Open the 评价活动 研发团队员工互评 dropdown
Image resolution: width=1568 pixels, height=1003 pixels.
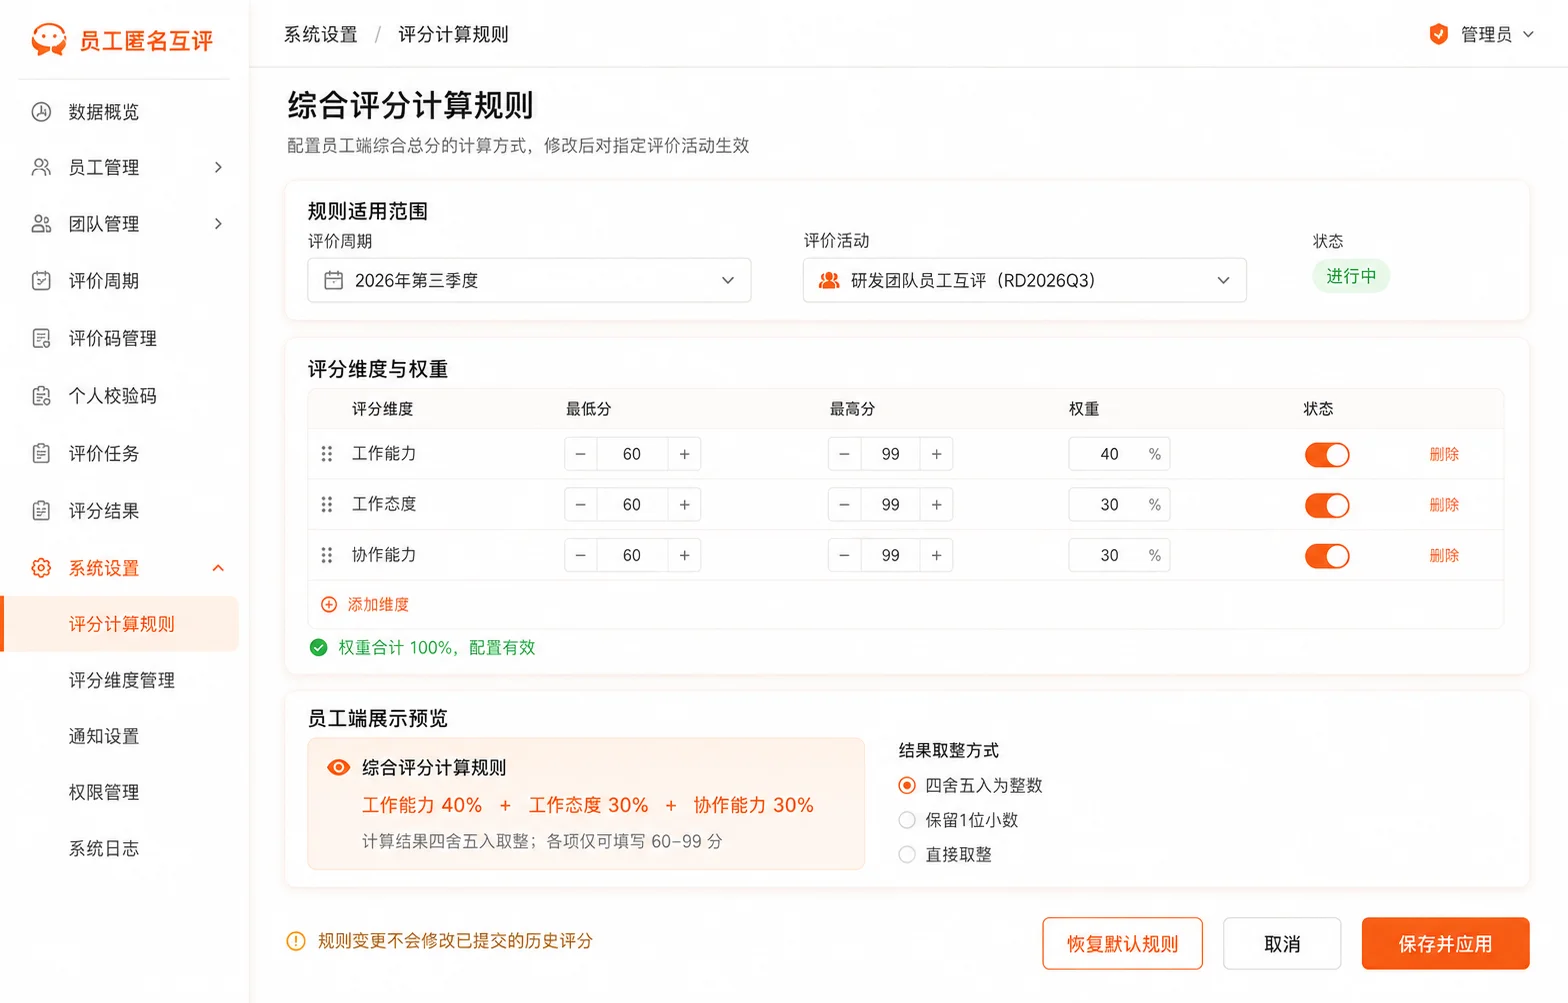click(x=1024, y=280)
